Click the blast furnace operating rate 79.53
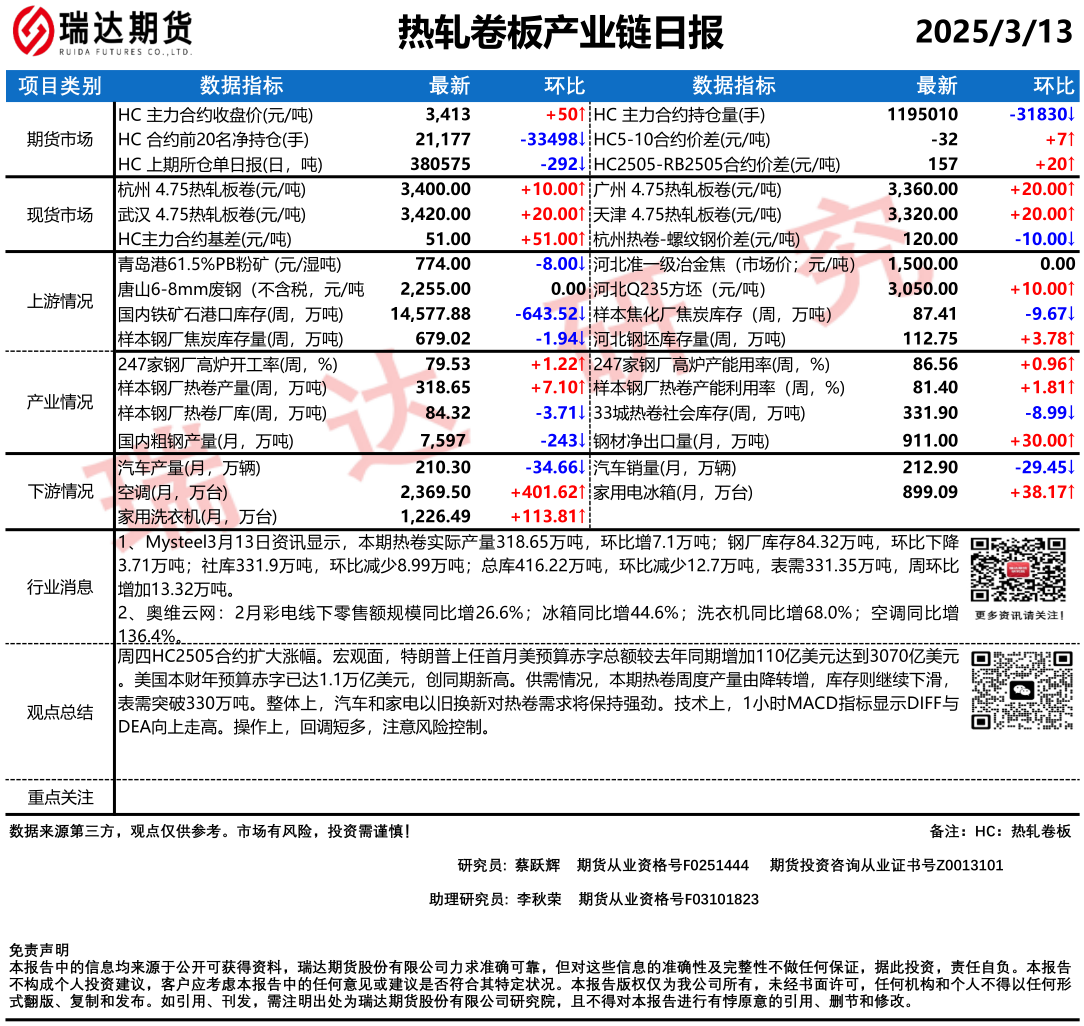The width and height of the screenshot is (1084, 1026). 448,364
